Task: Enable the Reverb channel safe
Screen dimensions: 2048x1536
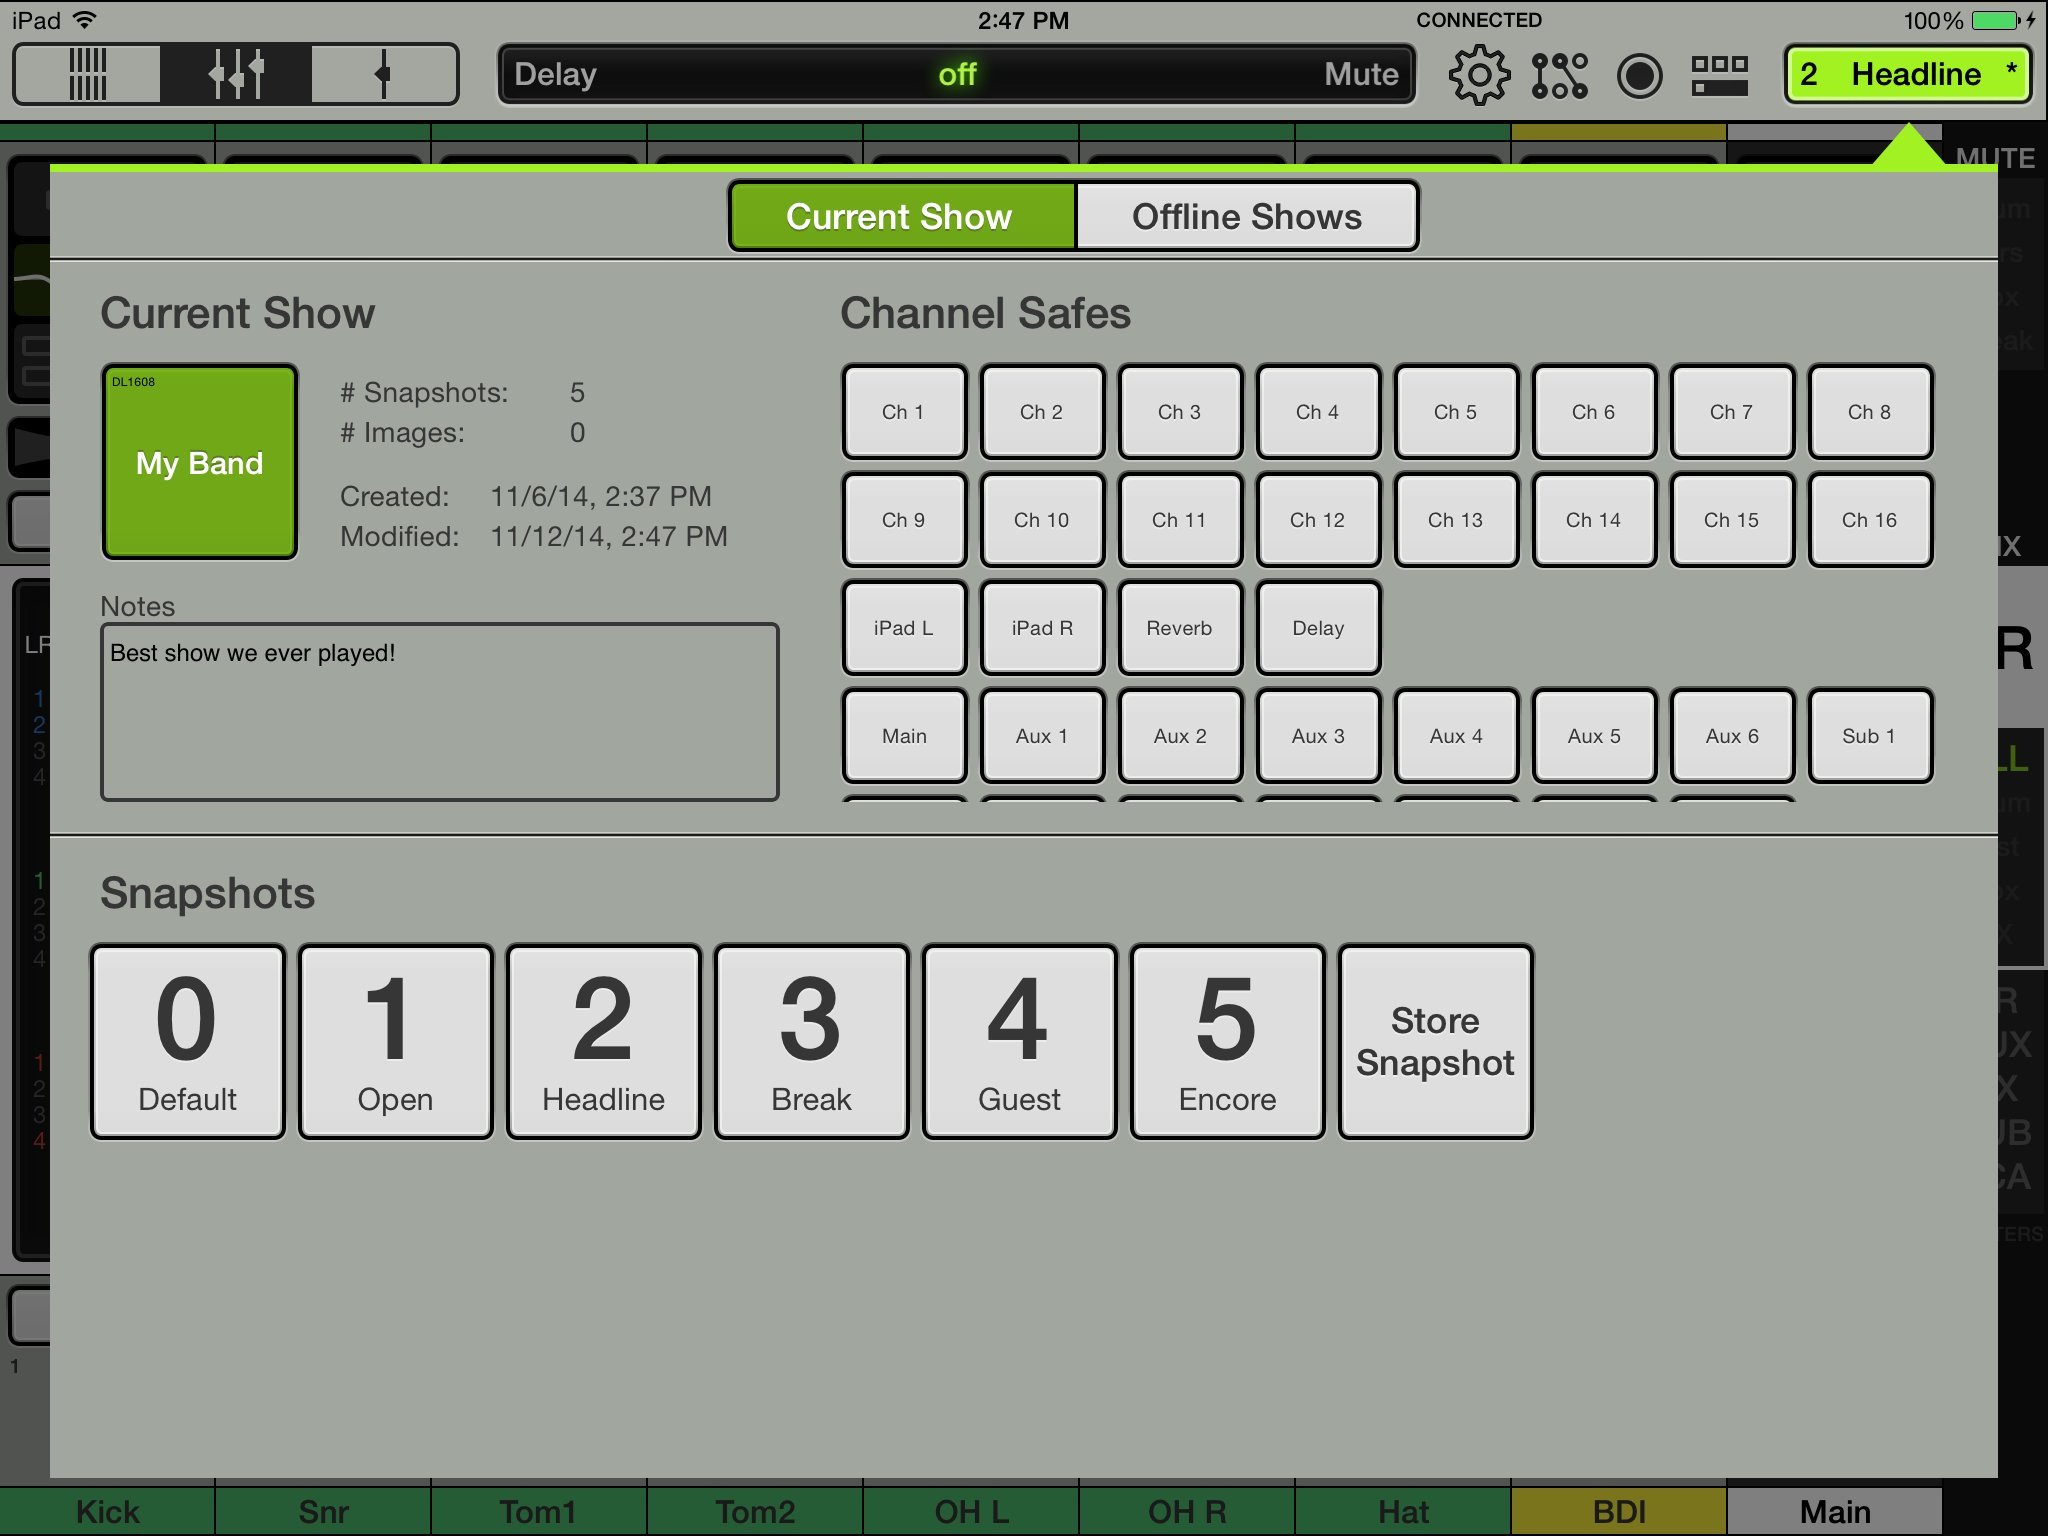Action: (x=1180, y=628)
